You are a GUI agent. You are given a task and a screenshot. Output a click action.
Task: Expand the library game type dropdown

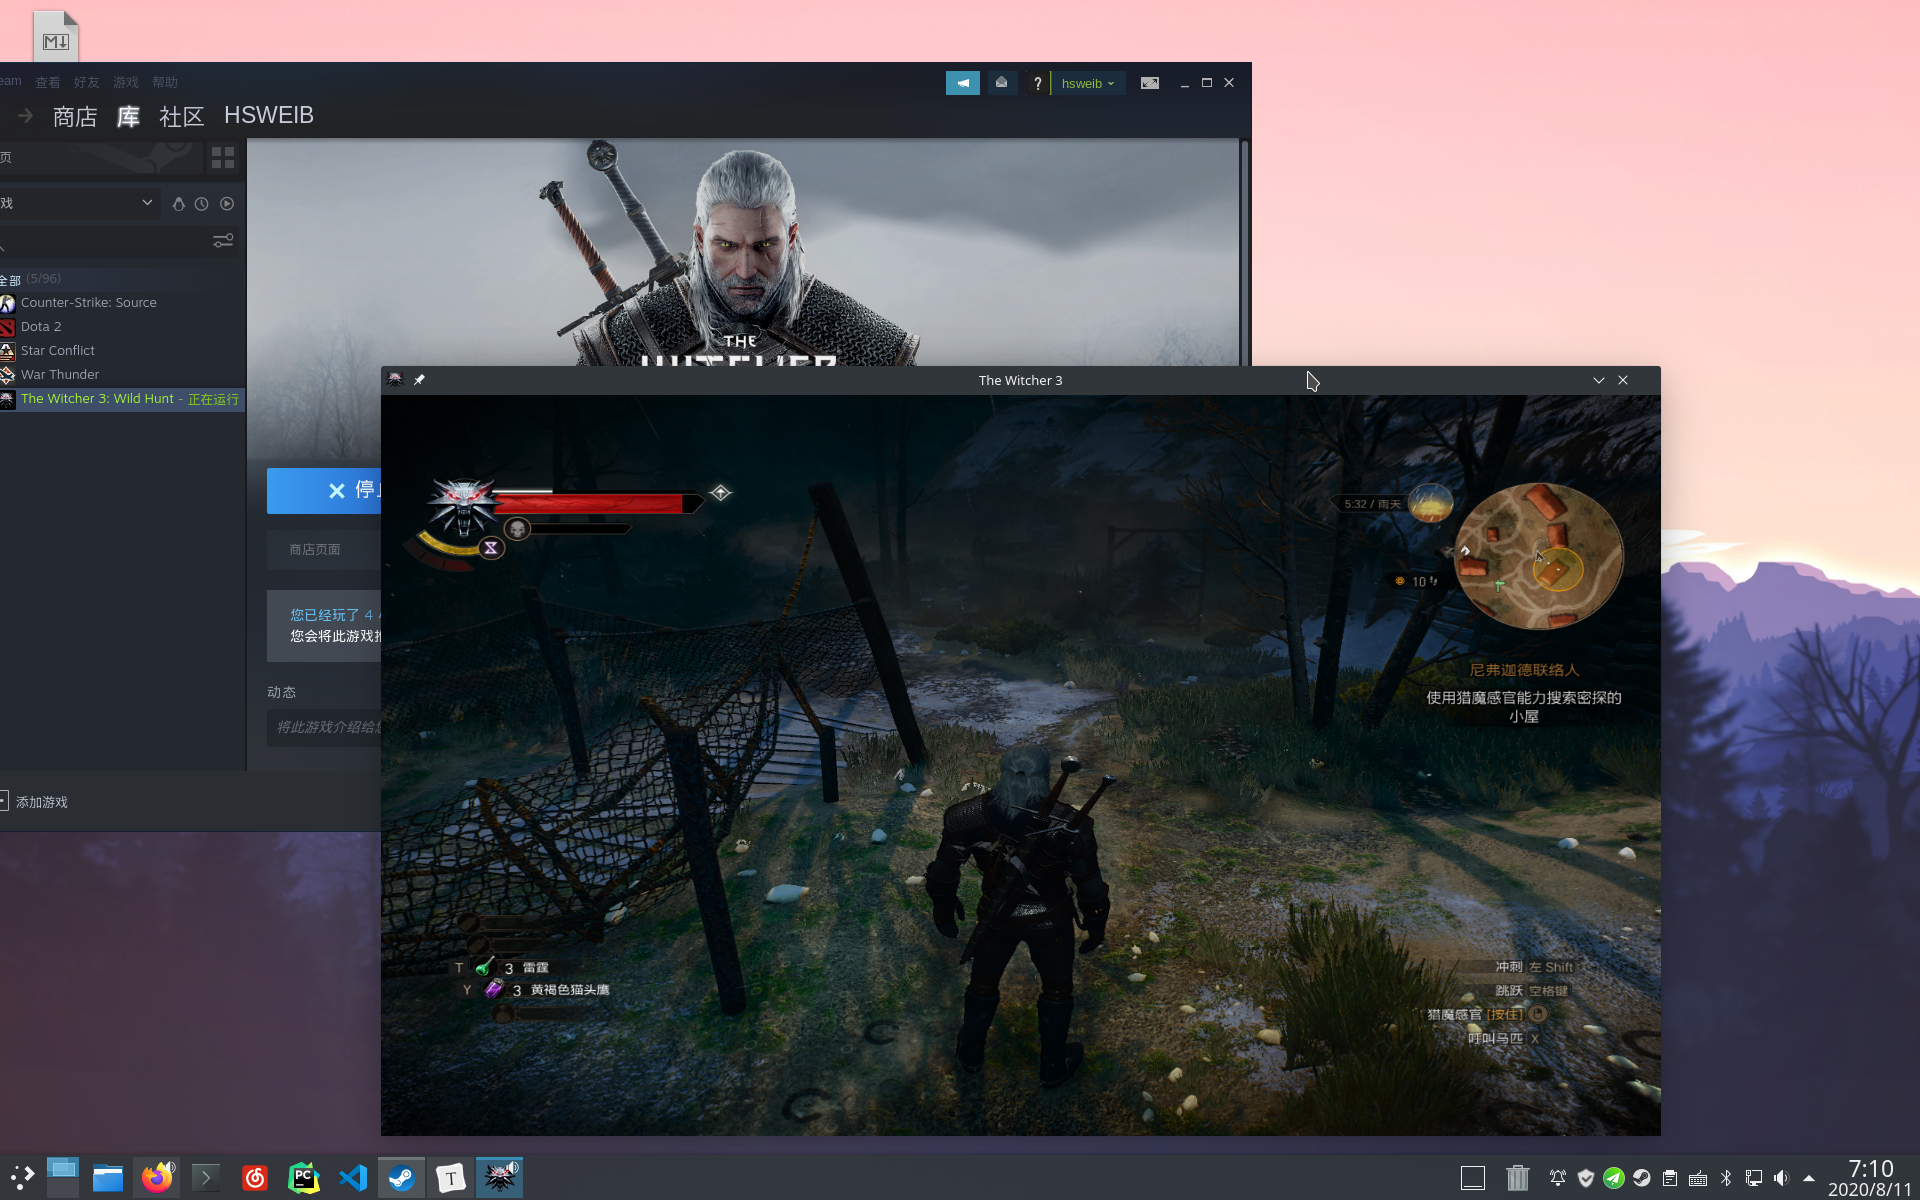78,203
